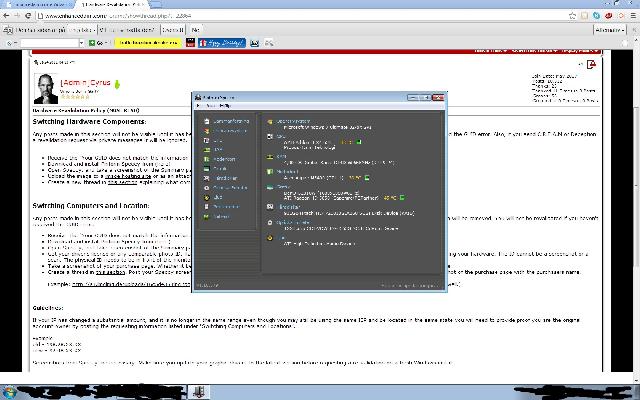The width and height of the screenshot is (640, 400).
Task: Open the Windows Start menu
Action: click(8, 393)
